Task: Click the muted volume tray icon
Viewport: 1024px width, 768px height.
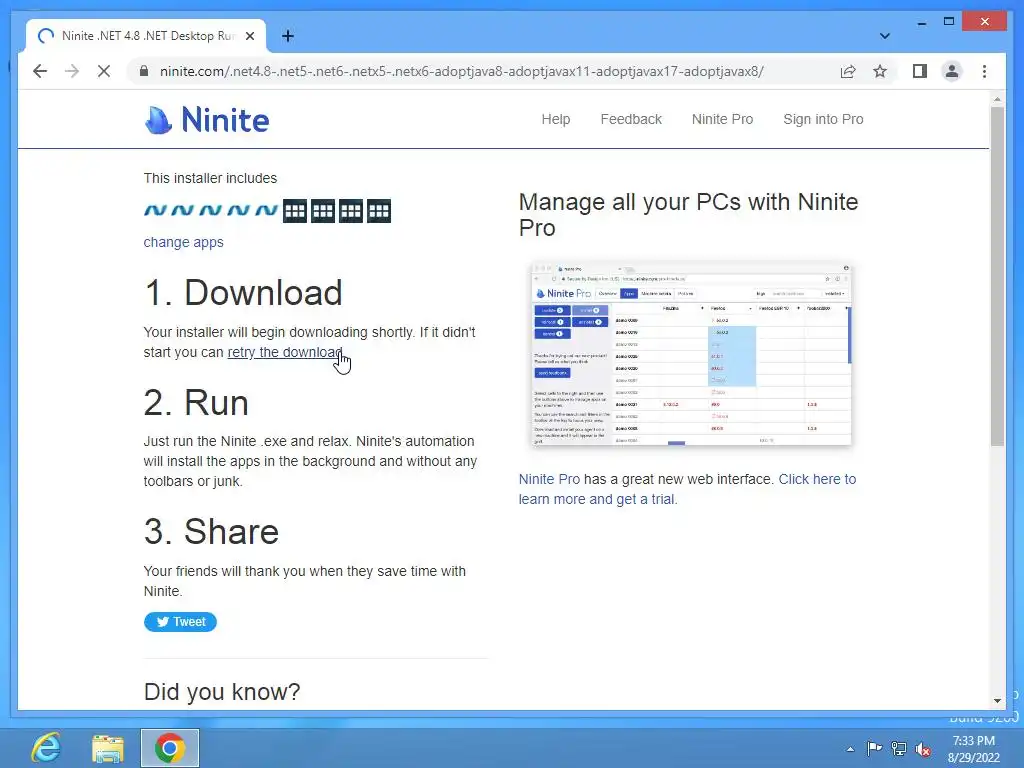Action: [x=923, y=749]
